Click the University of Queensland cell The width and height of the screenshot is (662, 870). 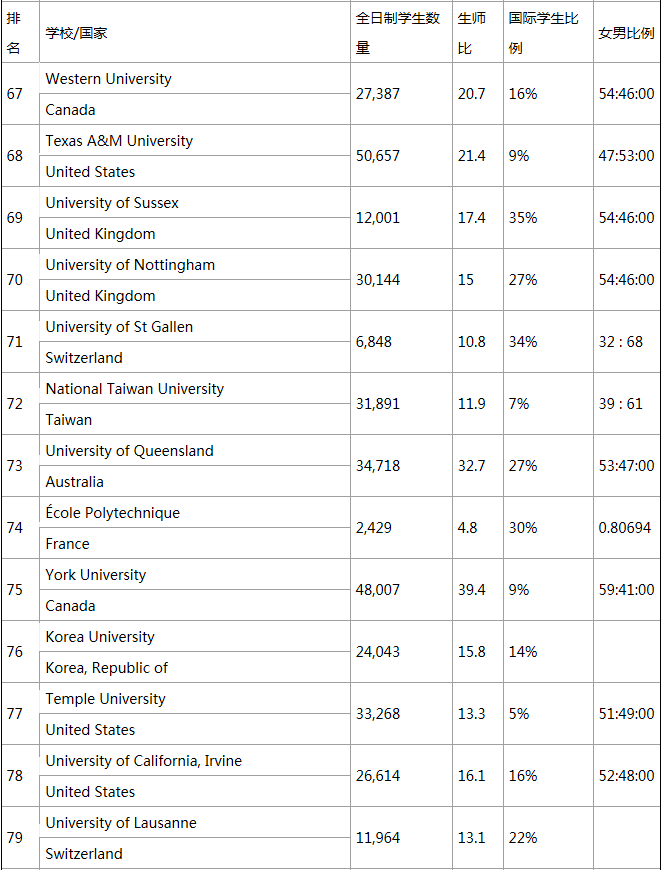coord(129,451)
